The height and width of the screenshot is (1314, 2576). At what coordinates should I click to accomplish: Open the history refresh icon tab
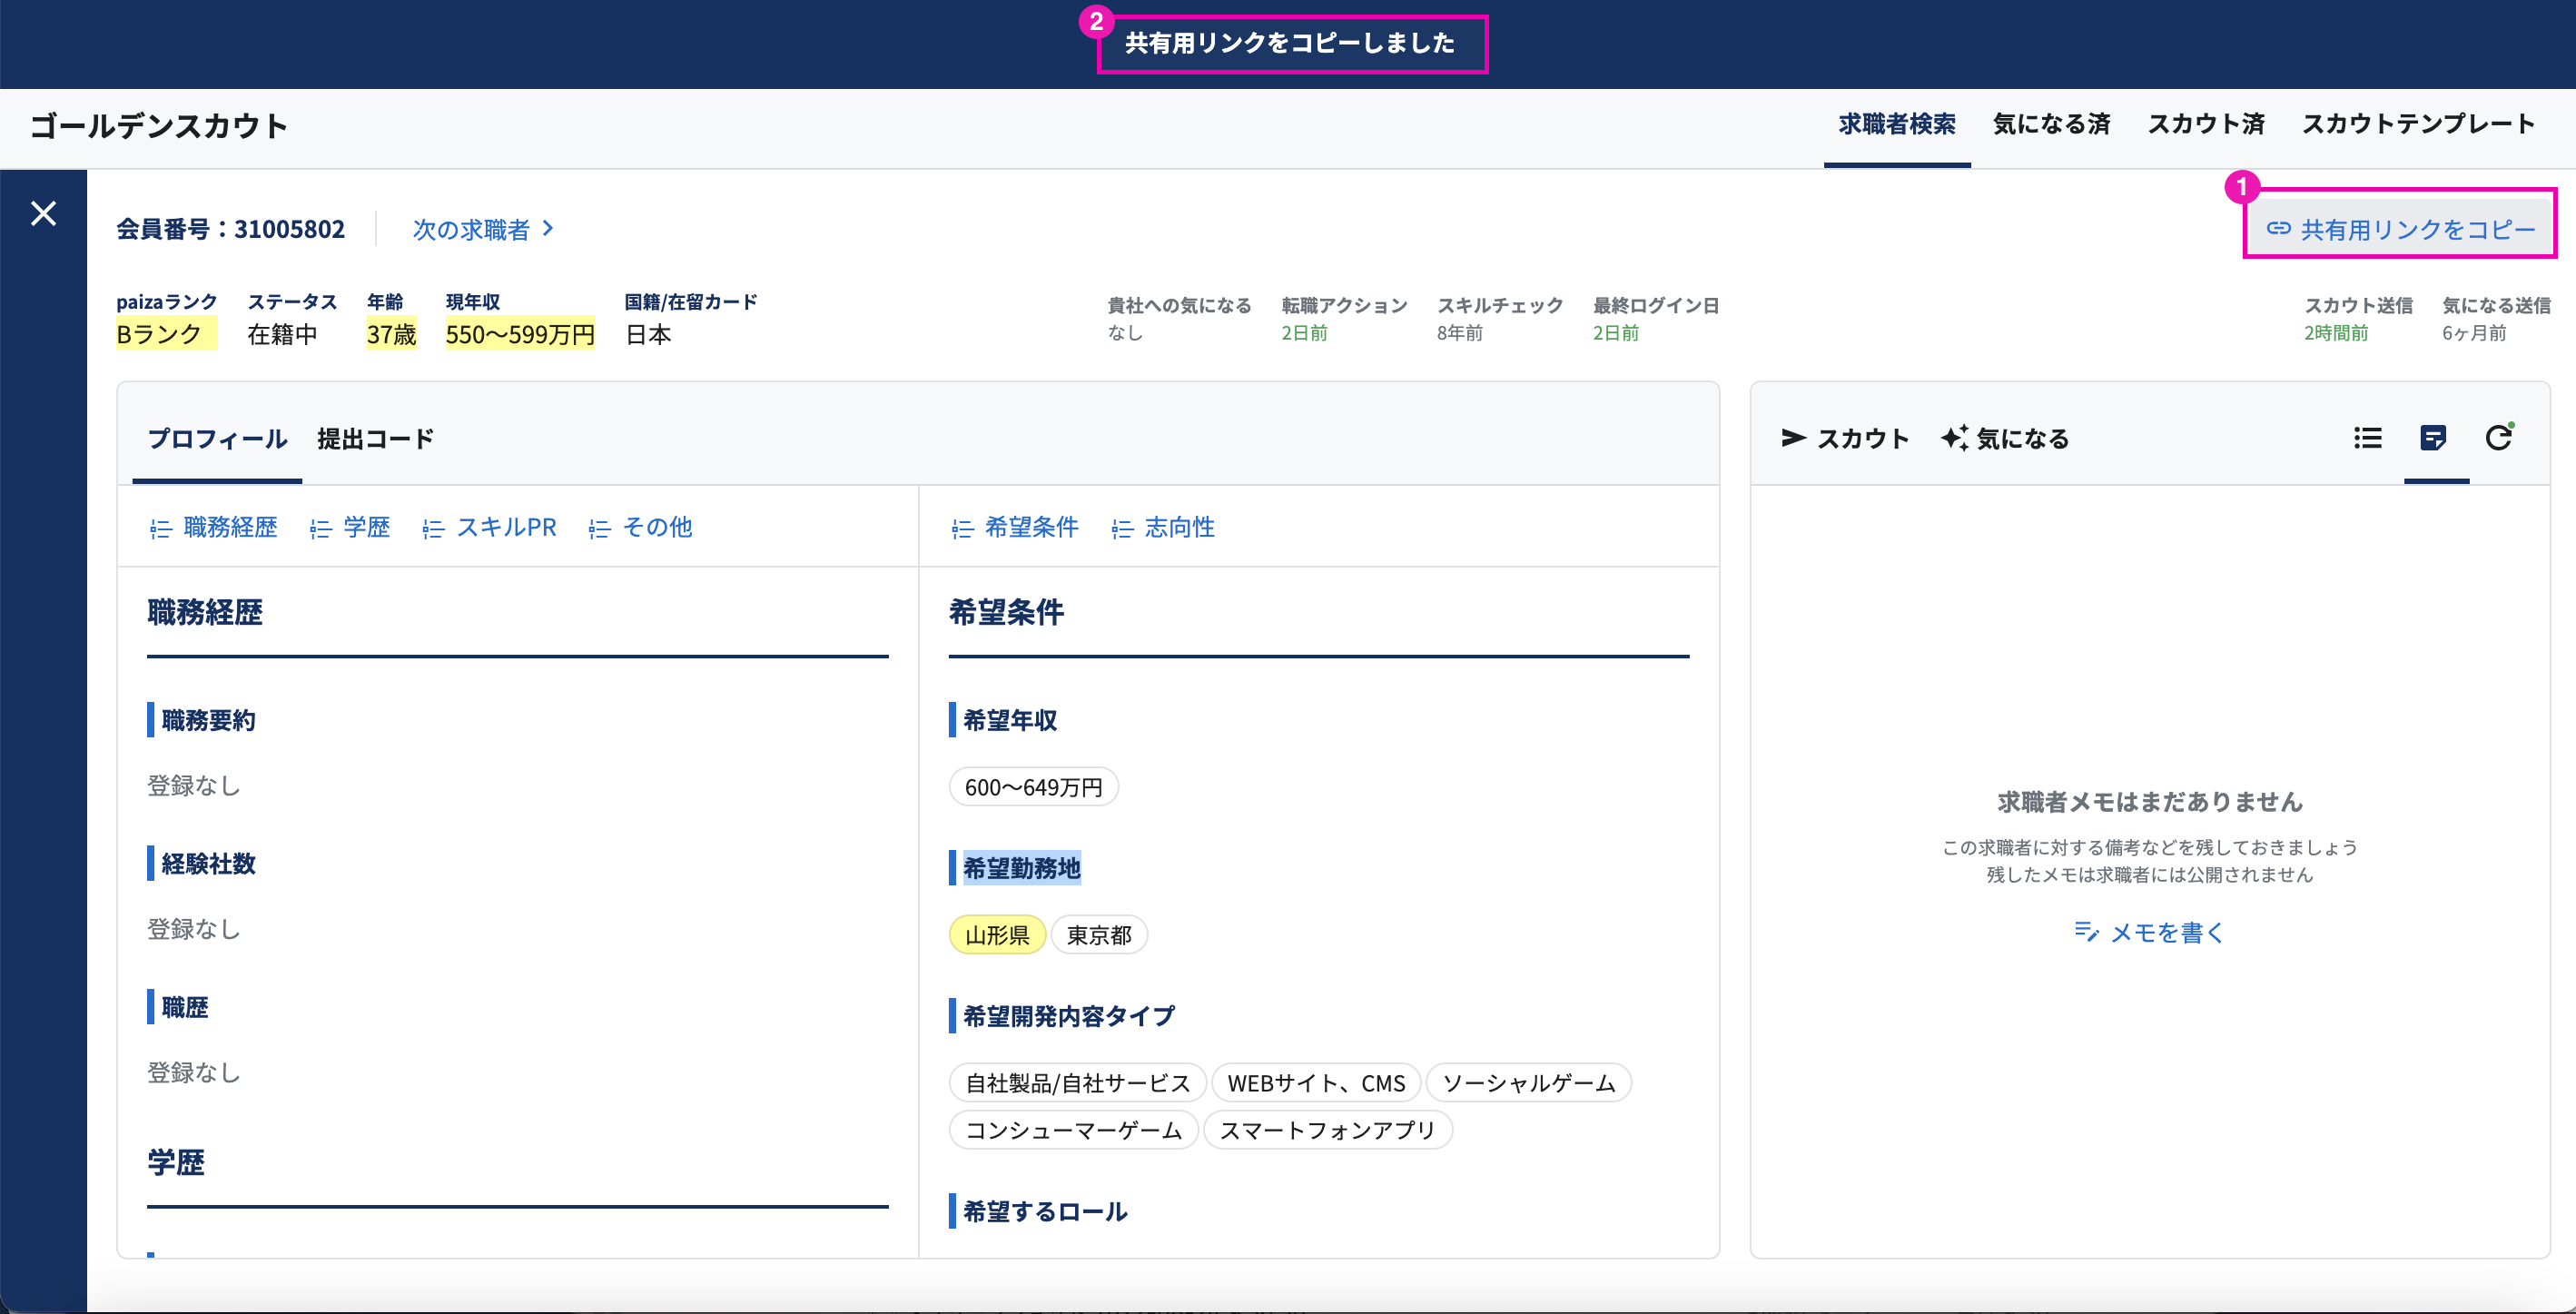(x=2499, y=437)
